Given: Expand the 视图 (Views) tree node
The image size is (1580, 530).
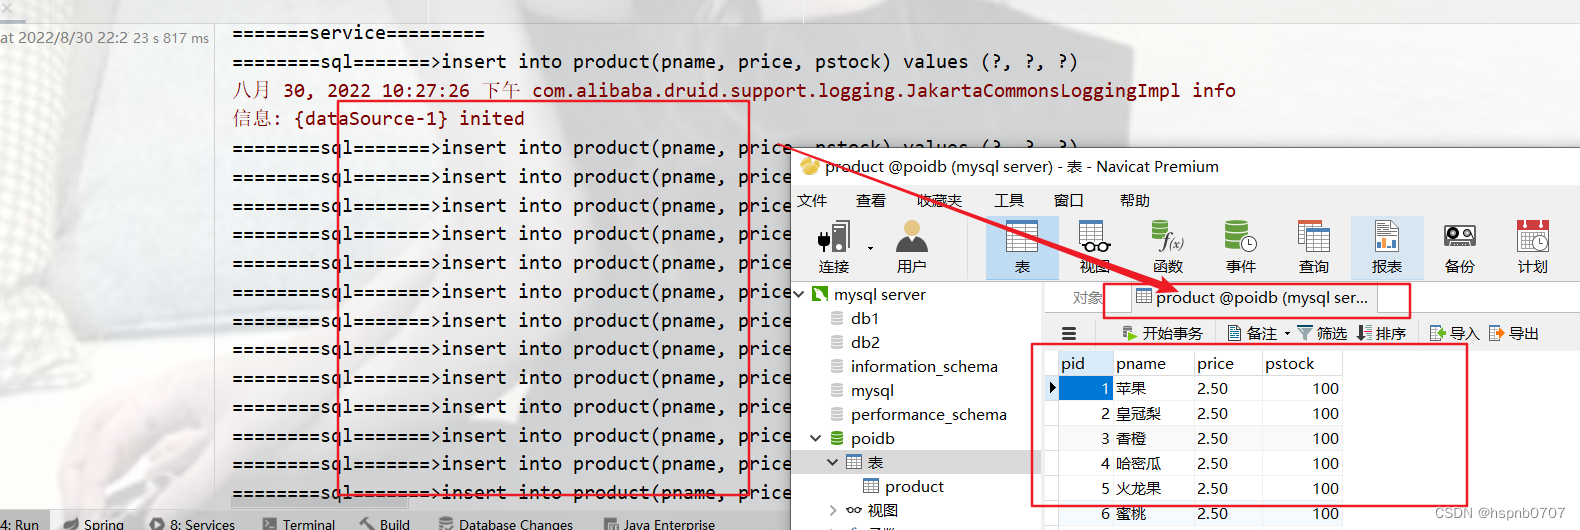Looking at the screenshot, I should [x=833, y=510].
